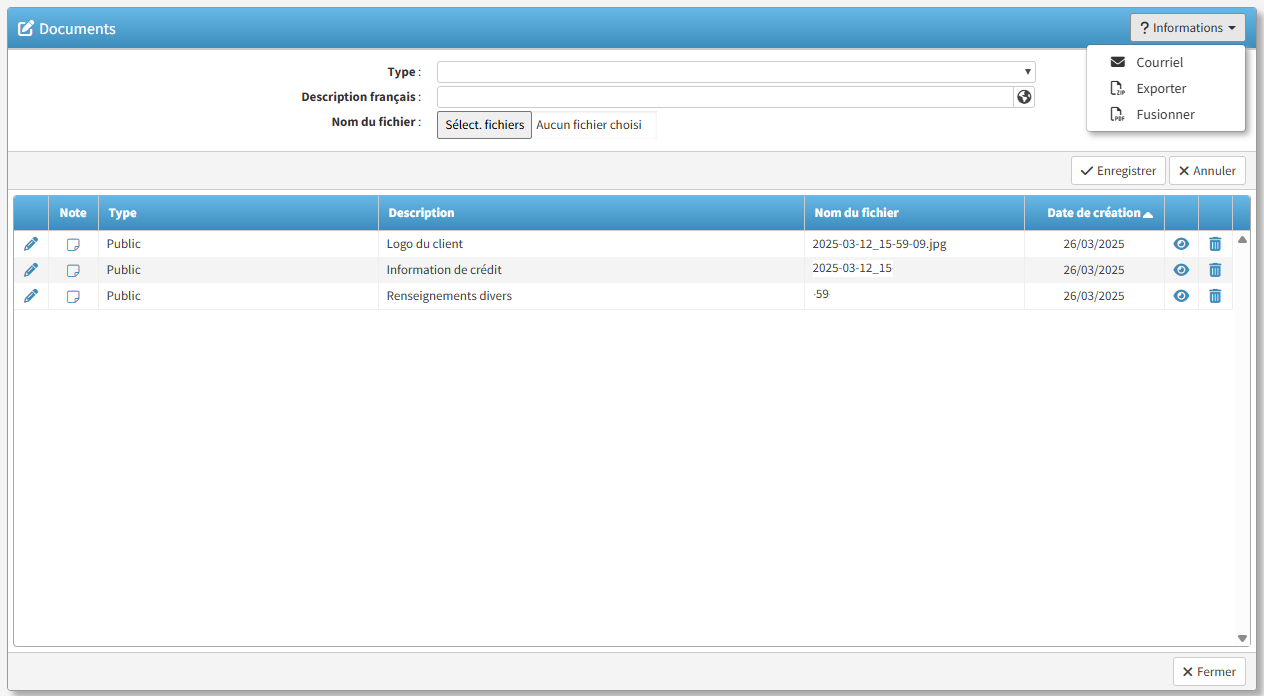
Task: View the Renseignements divers document
Action: click(x=1181, y=296)
